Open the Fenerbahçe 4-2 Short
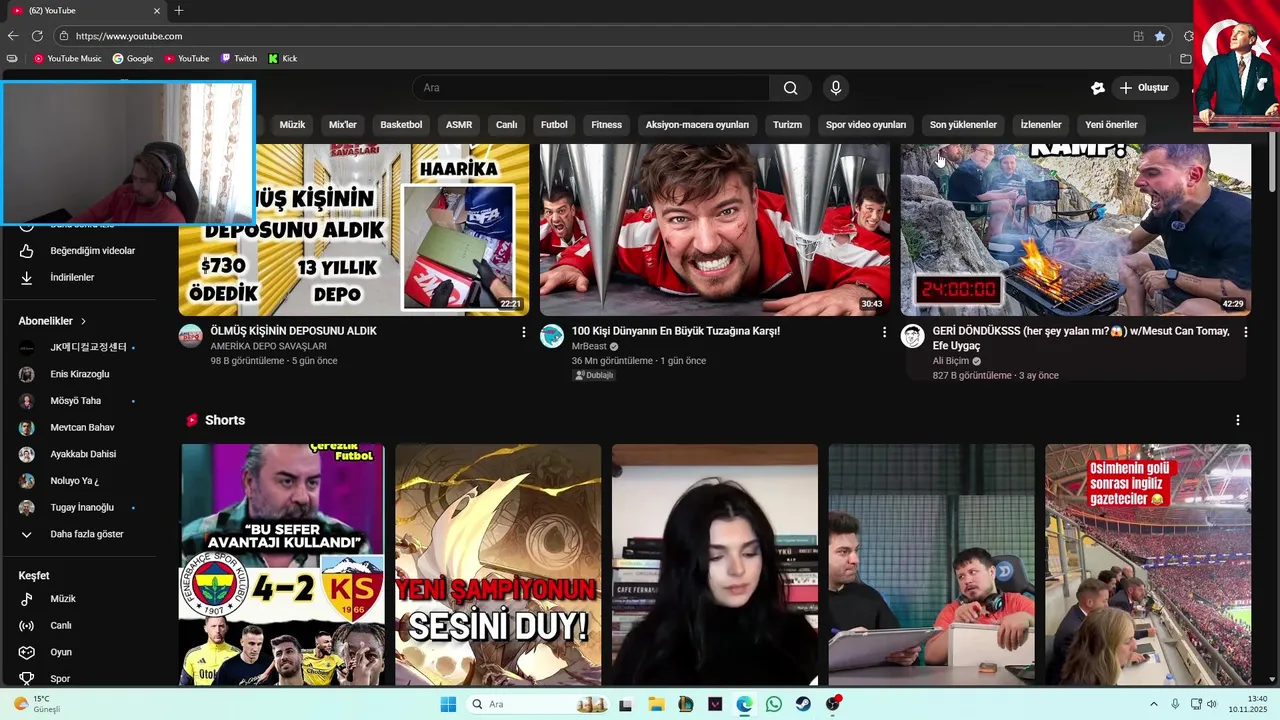1280x720 pixels. pos(283,564)
